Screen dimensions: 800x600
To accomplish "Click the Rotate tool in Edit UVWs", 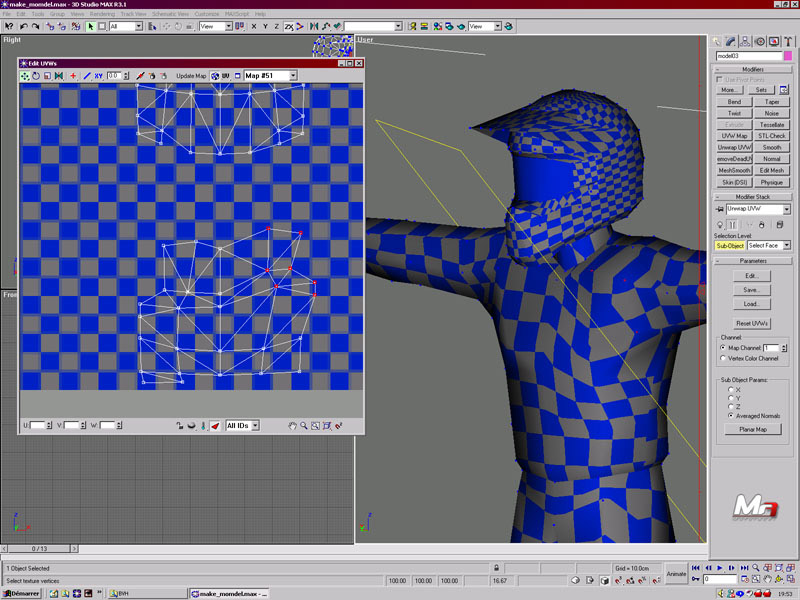I will [x=36, y=76].
